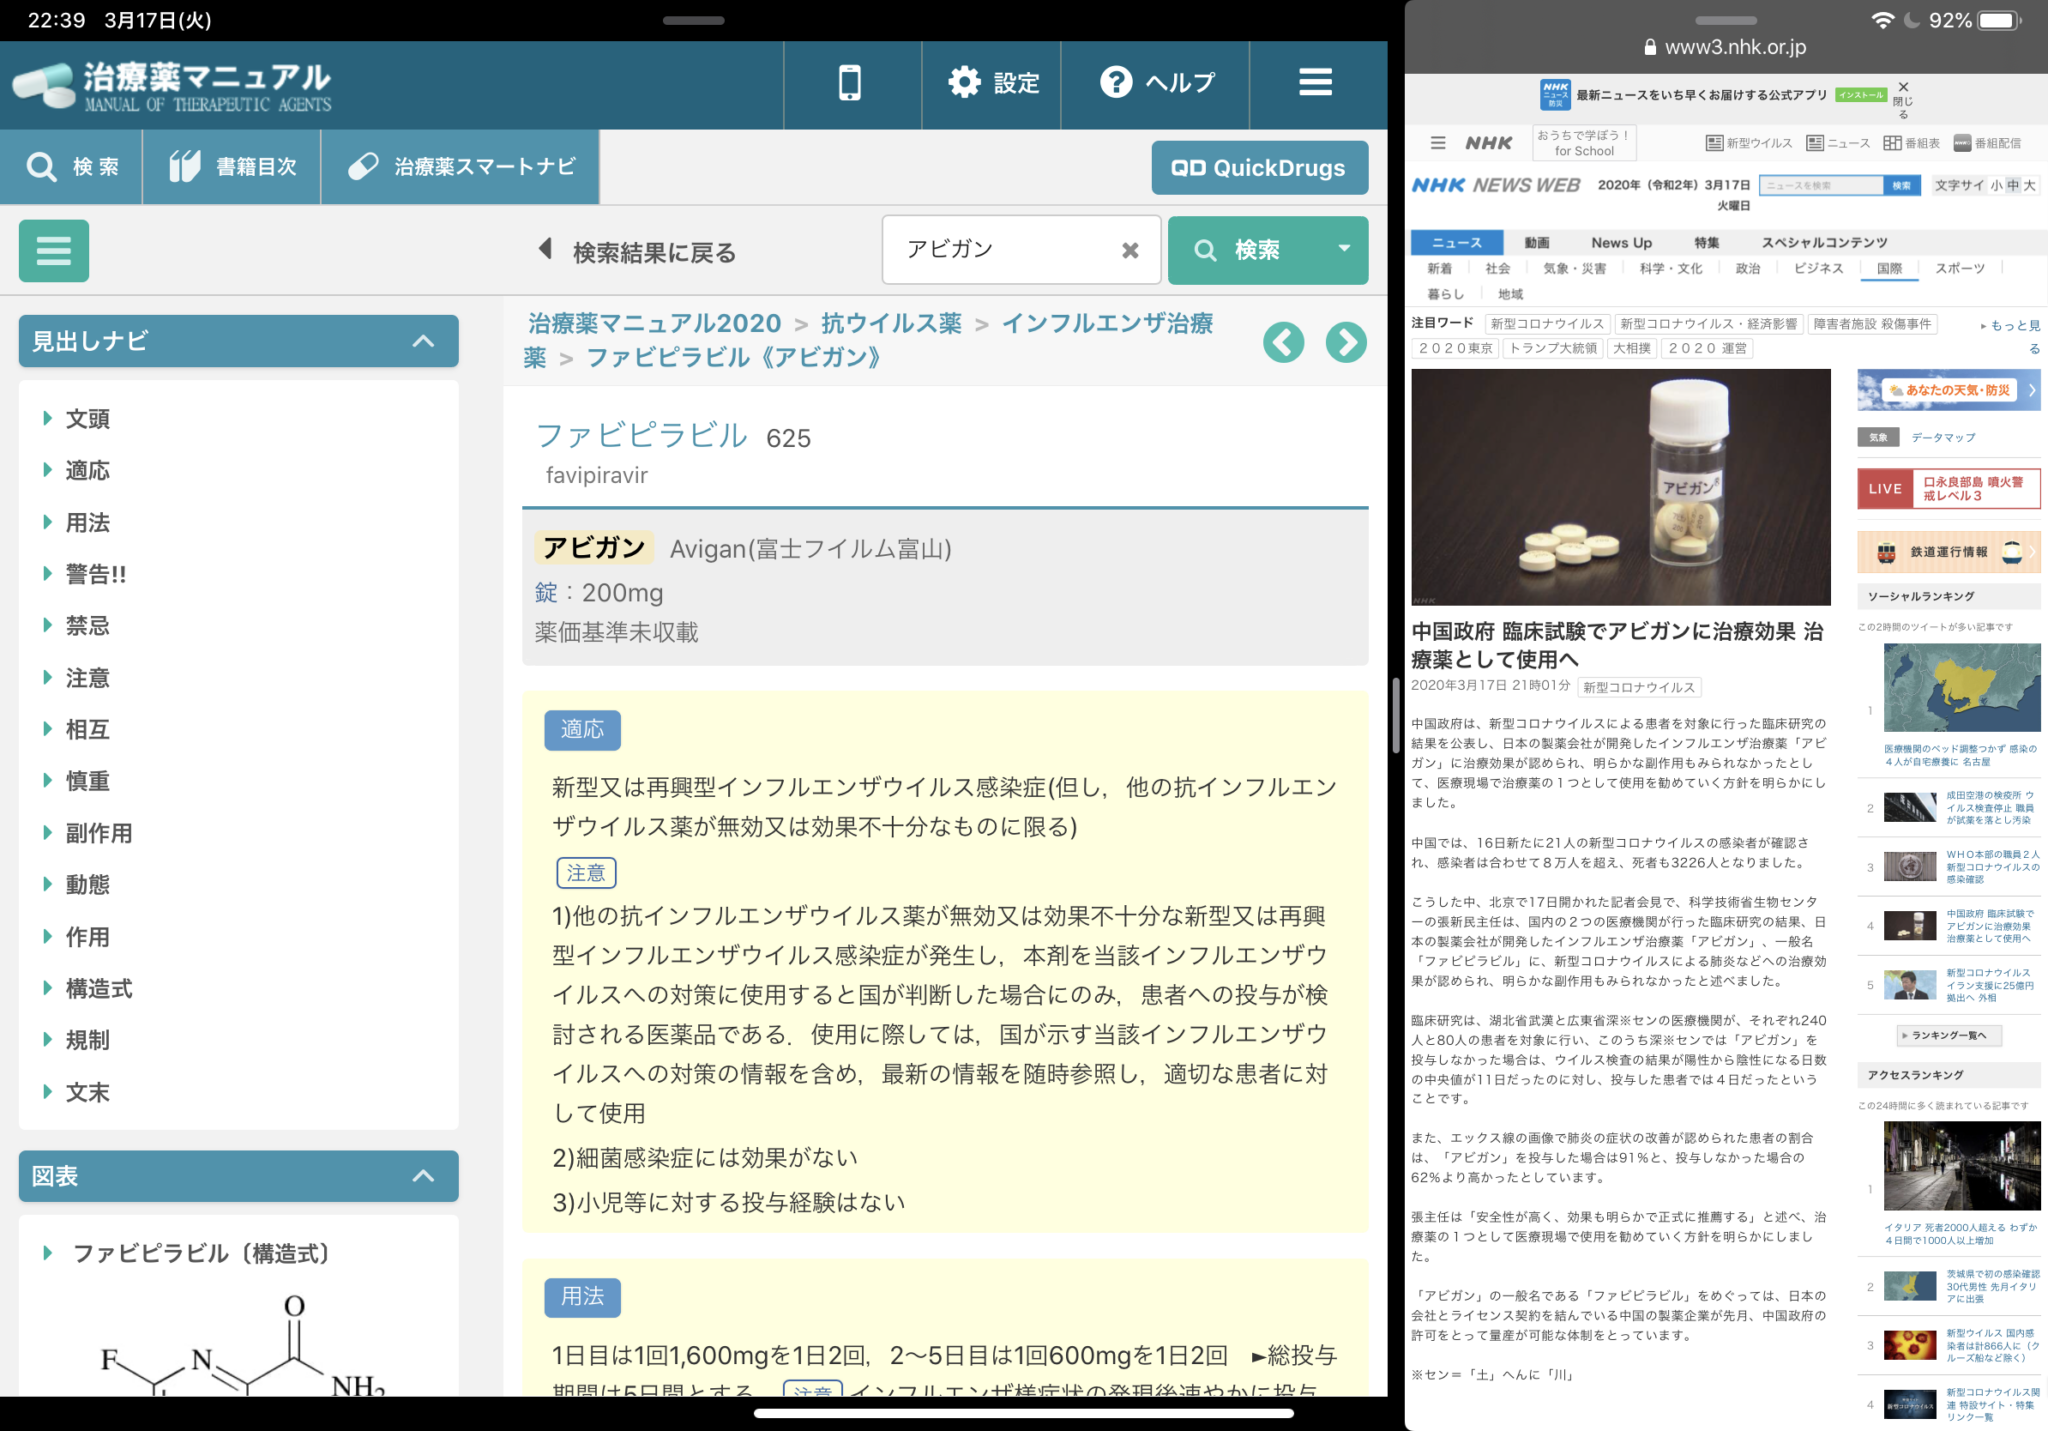This screenshot has width=2048, height=1431.
Task: Open スポーツ news category
Action: (x=1959, y=268)
